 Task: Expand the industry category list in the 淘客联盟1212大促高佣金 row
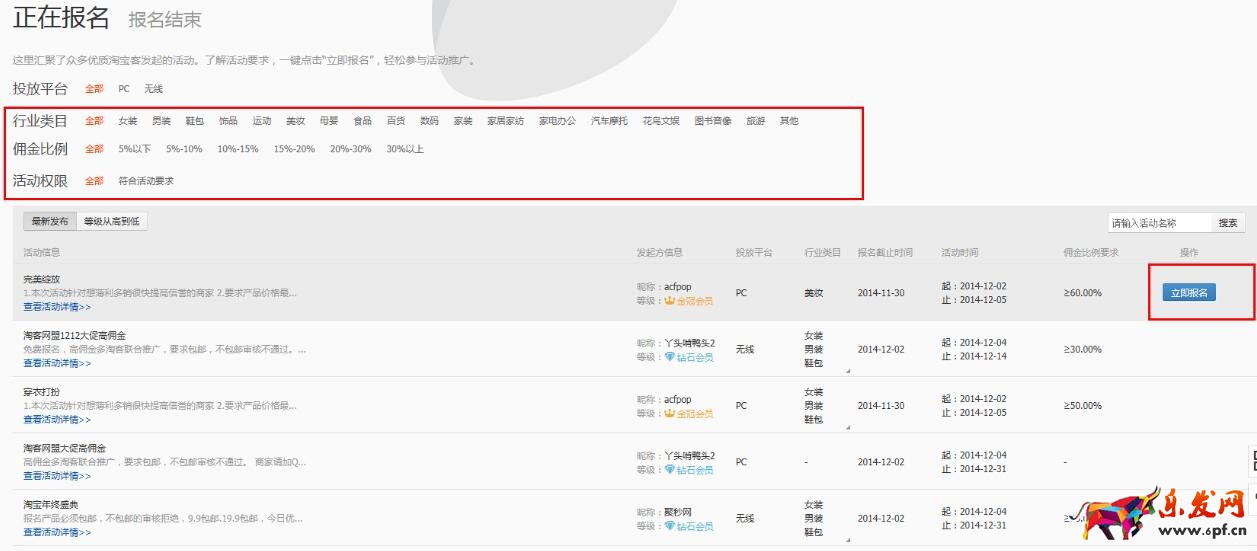pyautogui.click(x=846, y=371)
